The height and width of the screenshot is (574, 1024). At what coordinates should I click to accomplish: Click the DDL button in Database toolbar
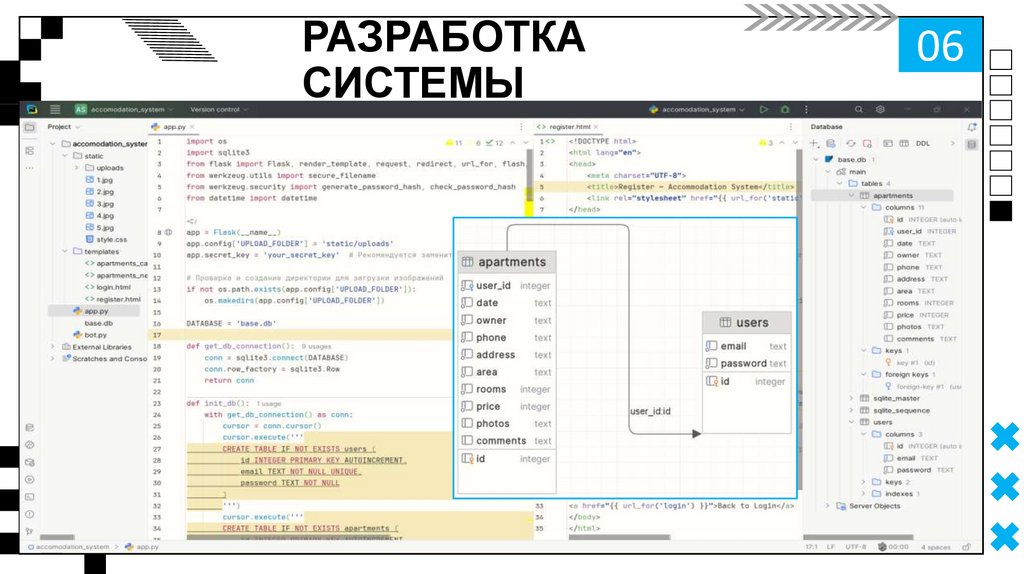[x=923, y=143]
